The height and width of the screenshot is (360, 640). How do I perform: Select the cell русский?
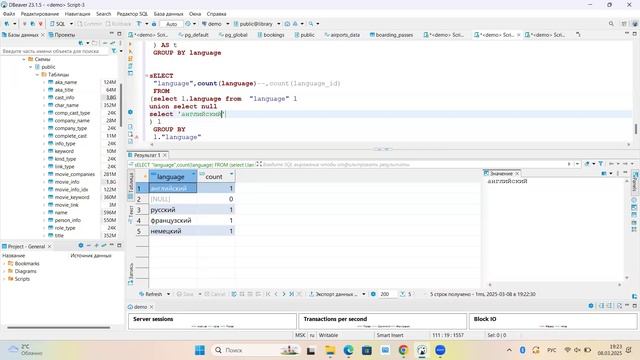173,210
